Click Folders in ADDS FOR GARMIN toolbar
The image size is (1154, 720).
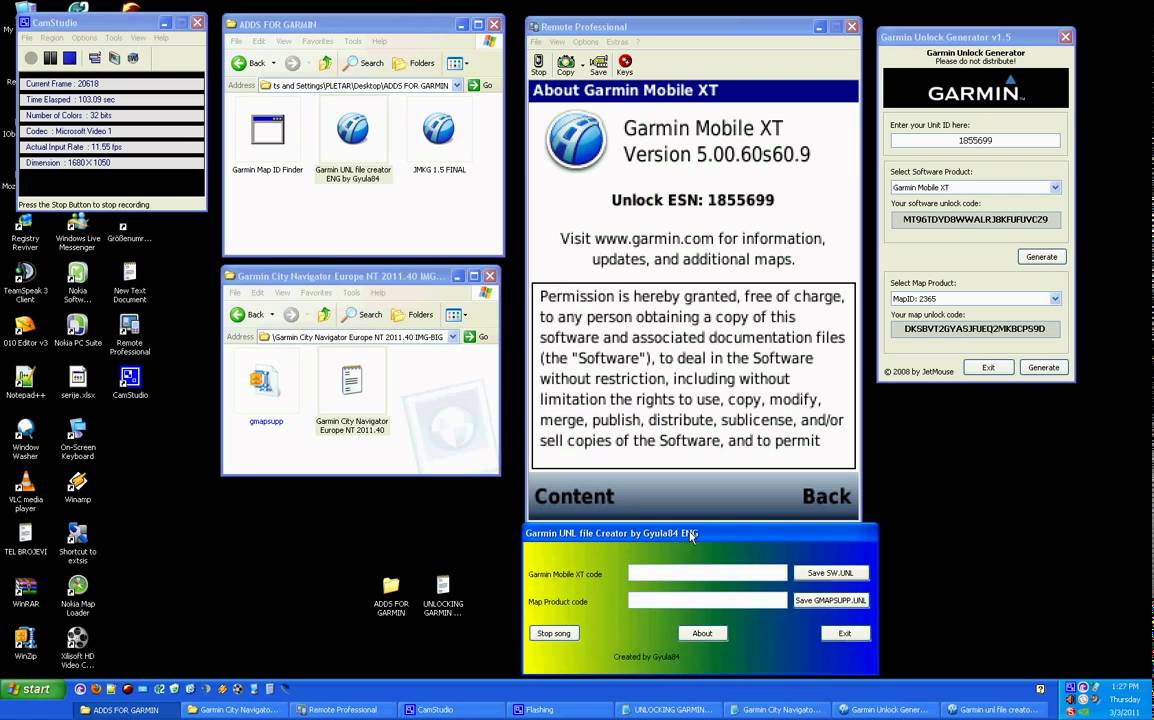pyautogui.click(x=414, y=63)
